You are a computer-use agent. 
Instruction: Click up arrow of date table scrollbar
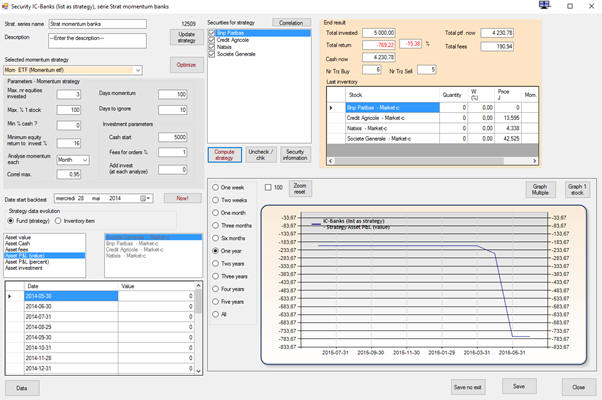click(x=198, y=285)
